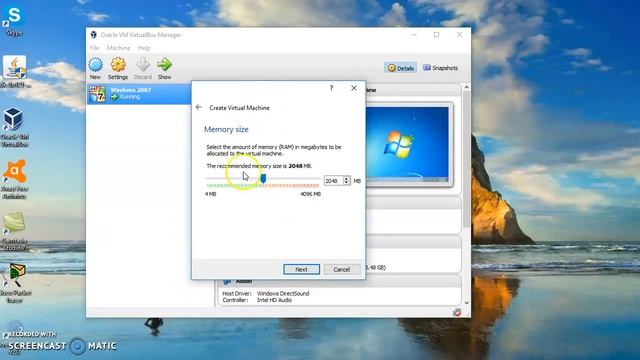Click the Cancel button
This screenshot has width=640, height=360.
342,269
